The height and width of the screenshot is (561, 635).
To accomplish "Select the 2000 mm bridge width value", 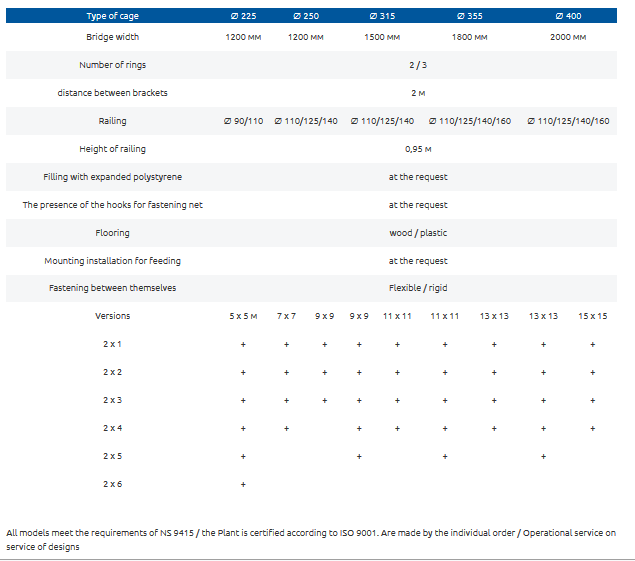I will click(568, 37).
